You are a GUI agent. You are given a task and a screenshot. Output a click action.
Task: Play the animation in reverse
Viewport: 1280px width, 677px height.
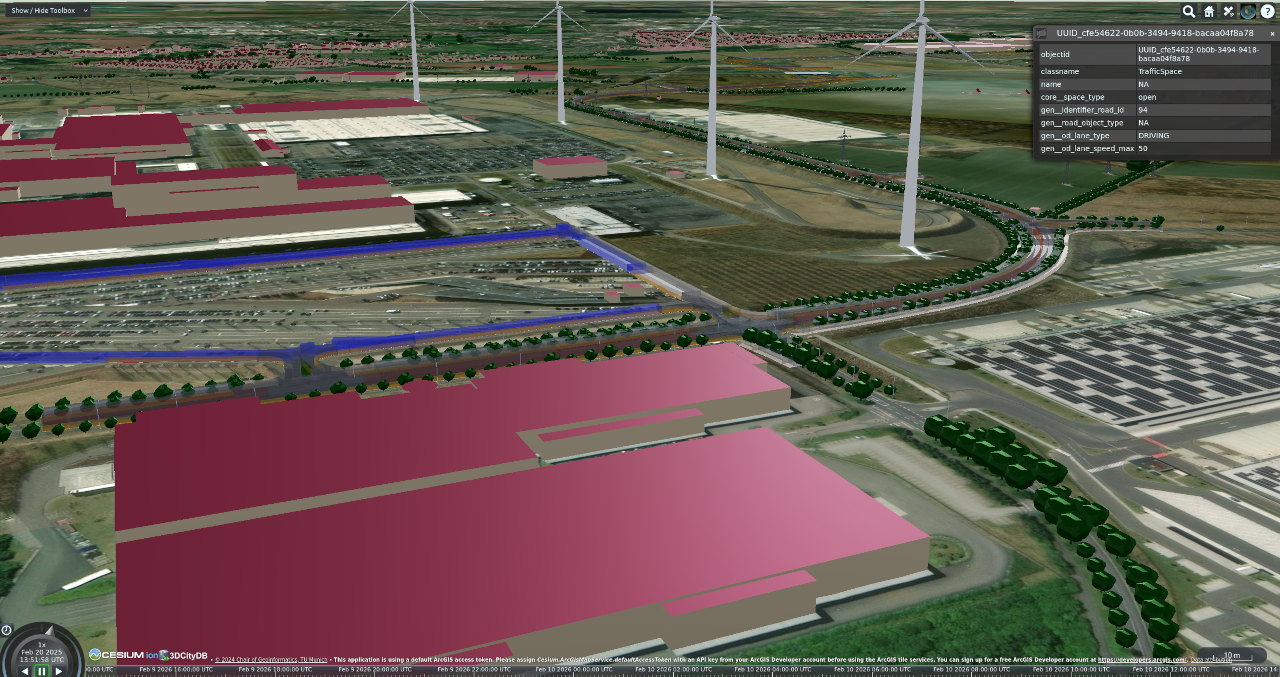point(26,671)
